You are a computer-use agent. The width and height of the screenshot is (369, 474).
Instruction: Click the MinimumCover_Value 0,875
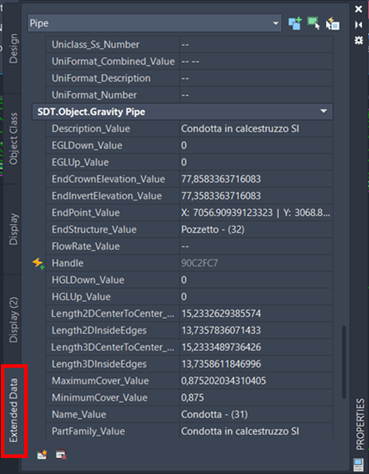click(256, 398)
